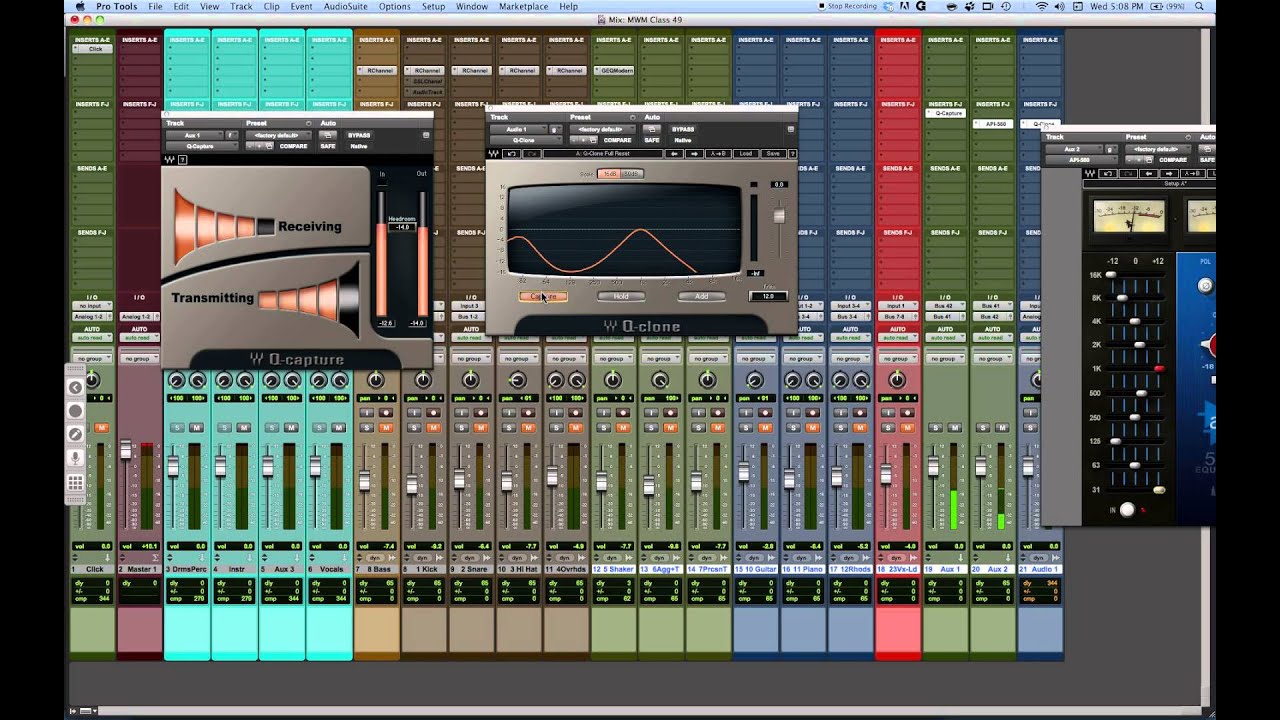Mute the Aux 1 track
Screen dimensions: 1280x720
pyautogui.click(x=956, y=427)
